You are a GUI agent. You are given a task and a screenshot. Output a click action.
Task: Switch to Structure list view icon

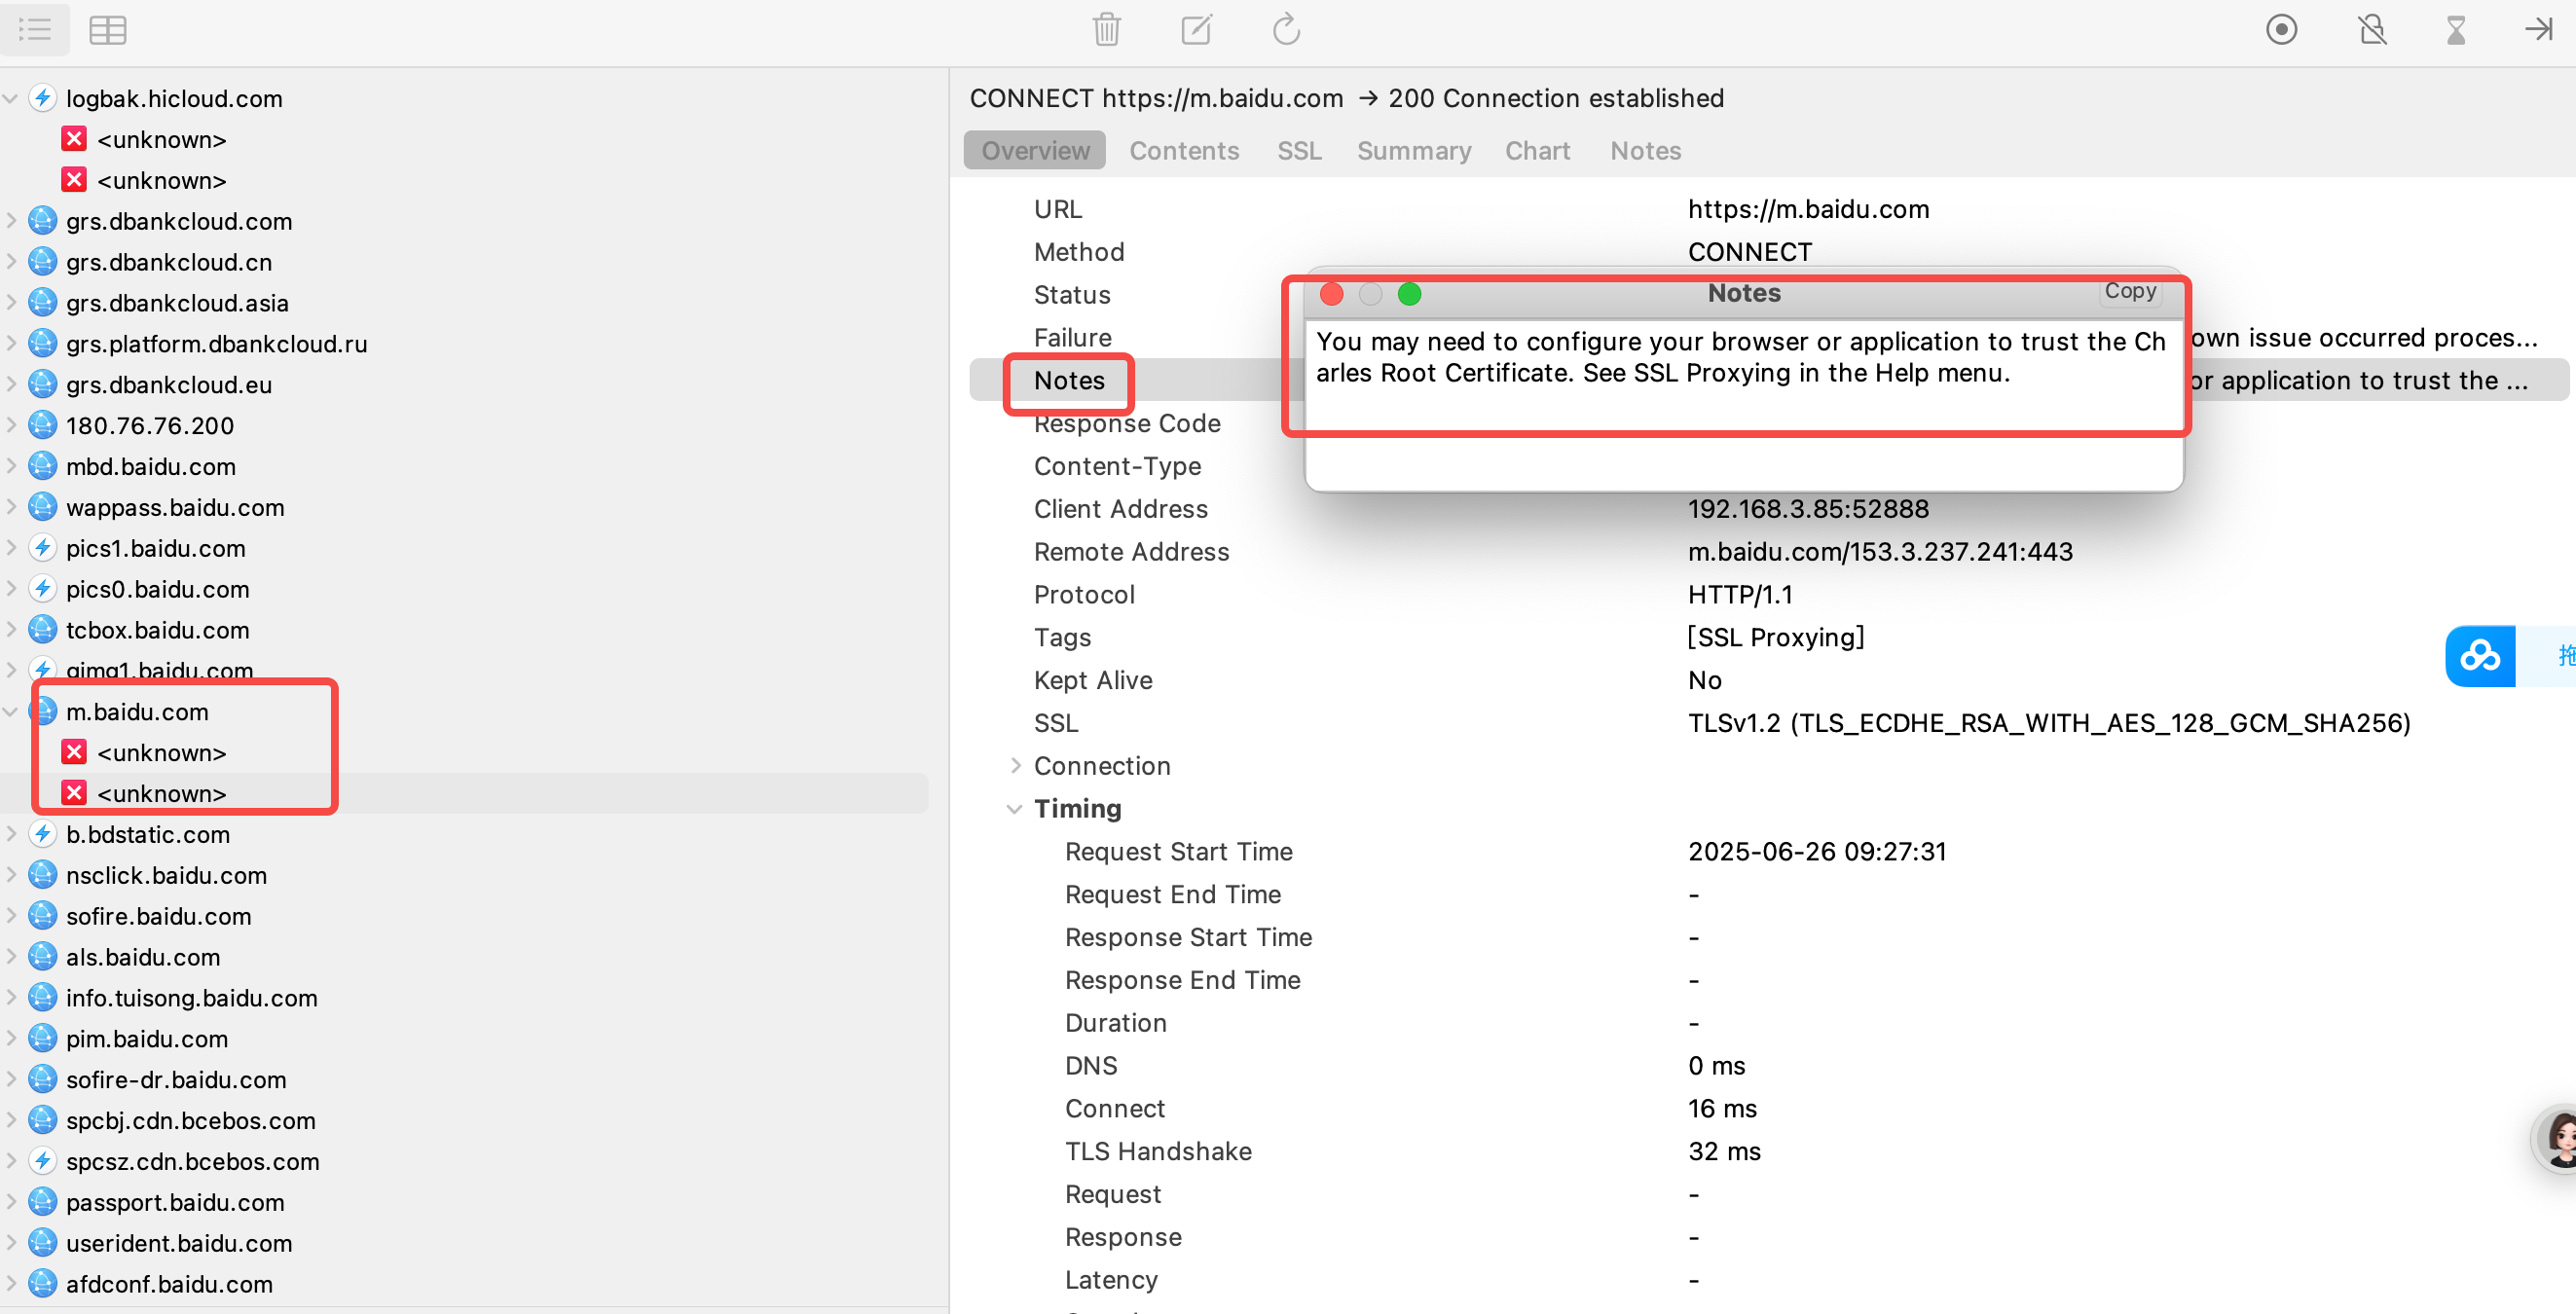(x=35, y=30)
